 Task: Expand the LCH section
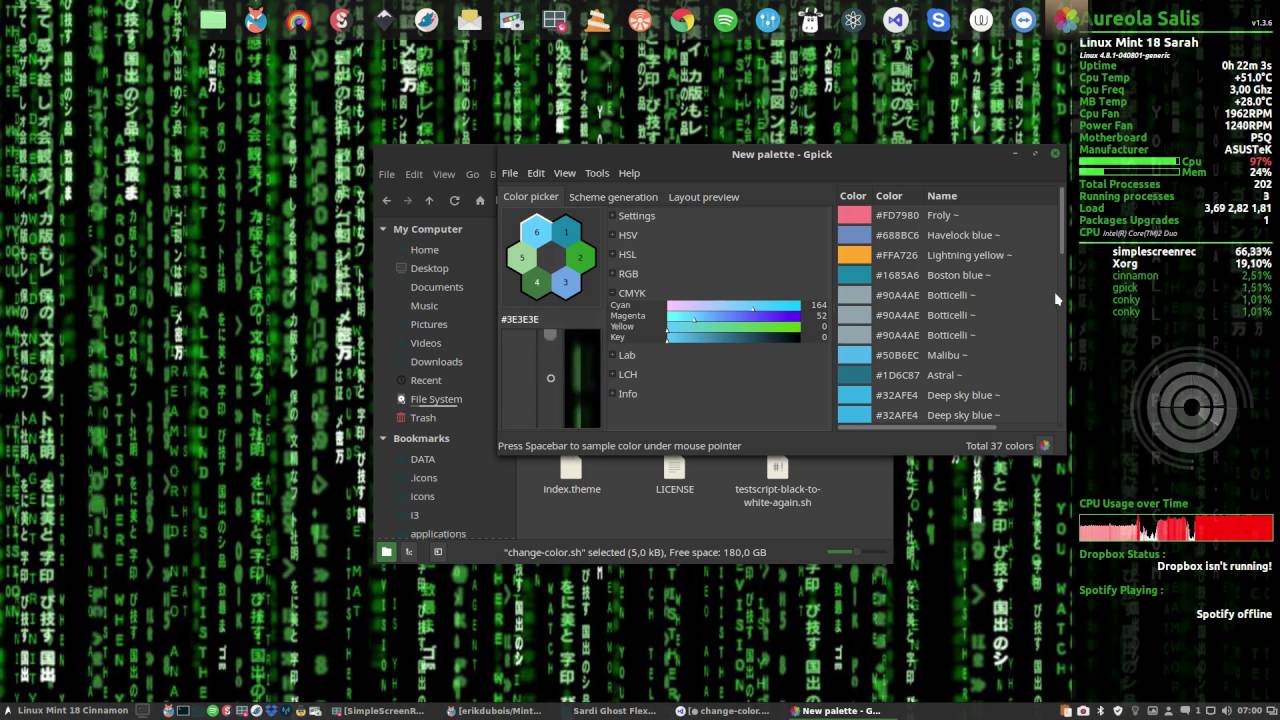[x=612, y=374]
